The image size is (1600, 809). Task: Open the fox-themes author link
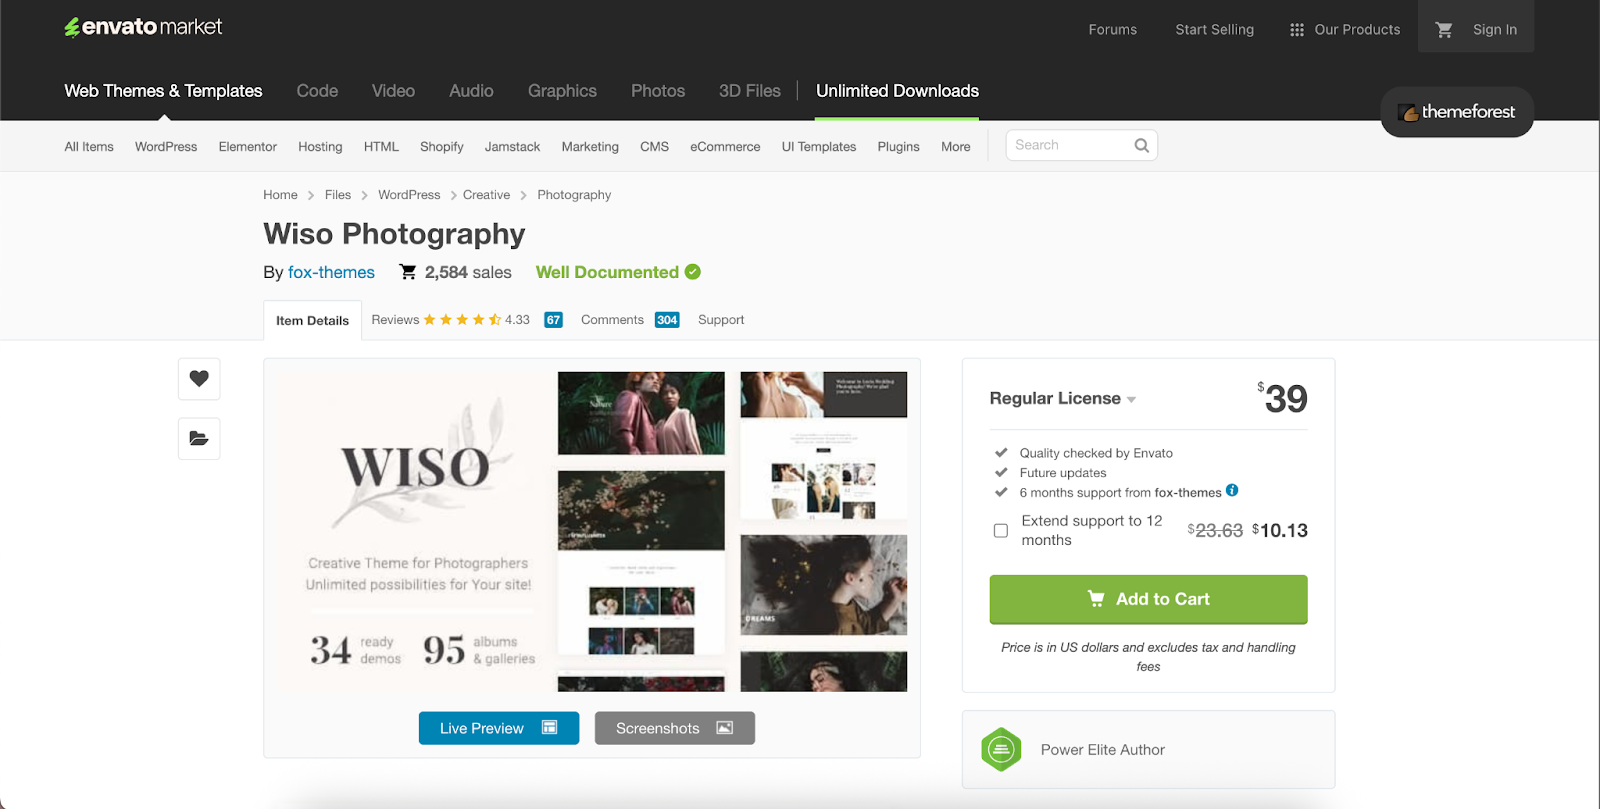pyautogui.click(x=331, y=272)
